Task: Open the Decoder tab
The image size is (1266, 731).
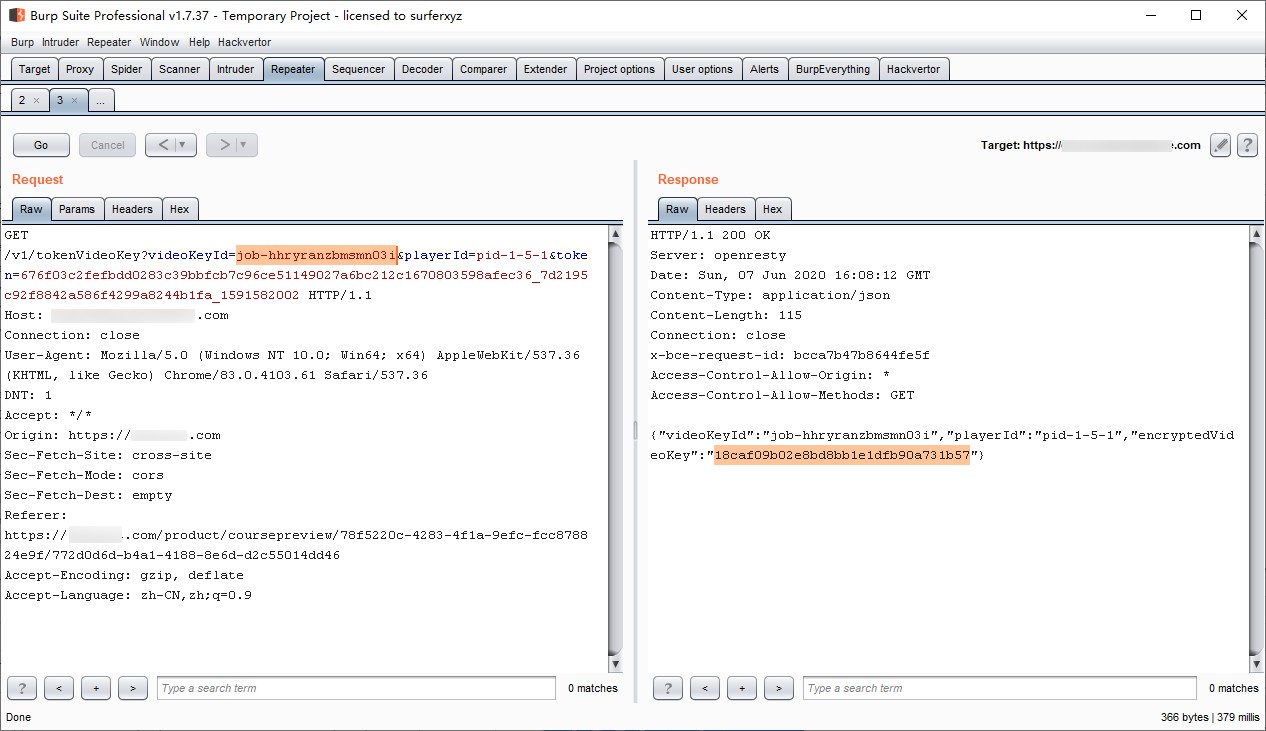Action: pyautogui.click(x=422, y=69)
